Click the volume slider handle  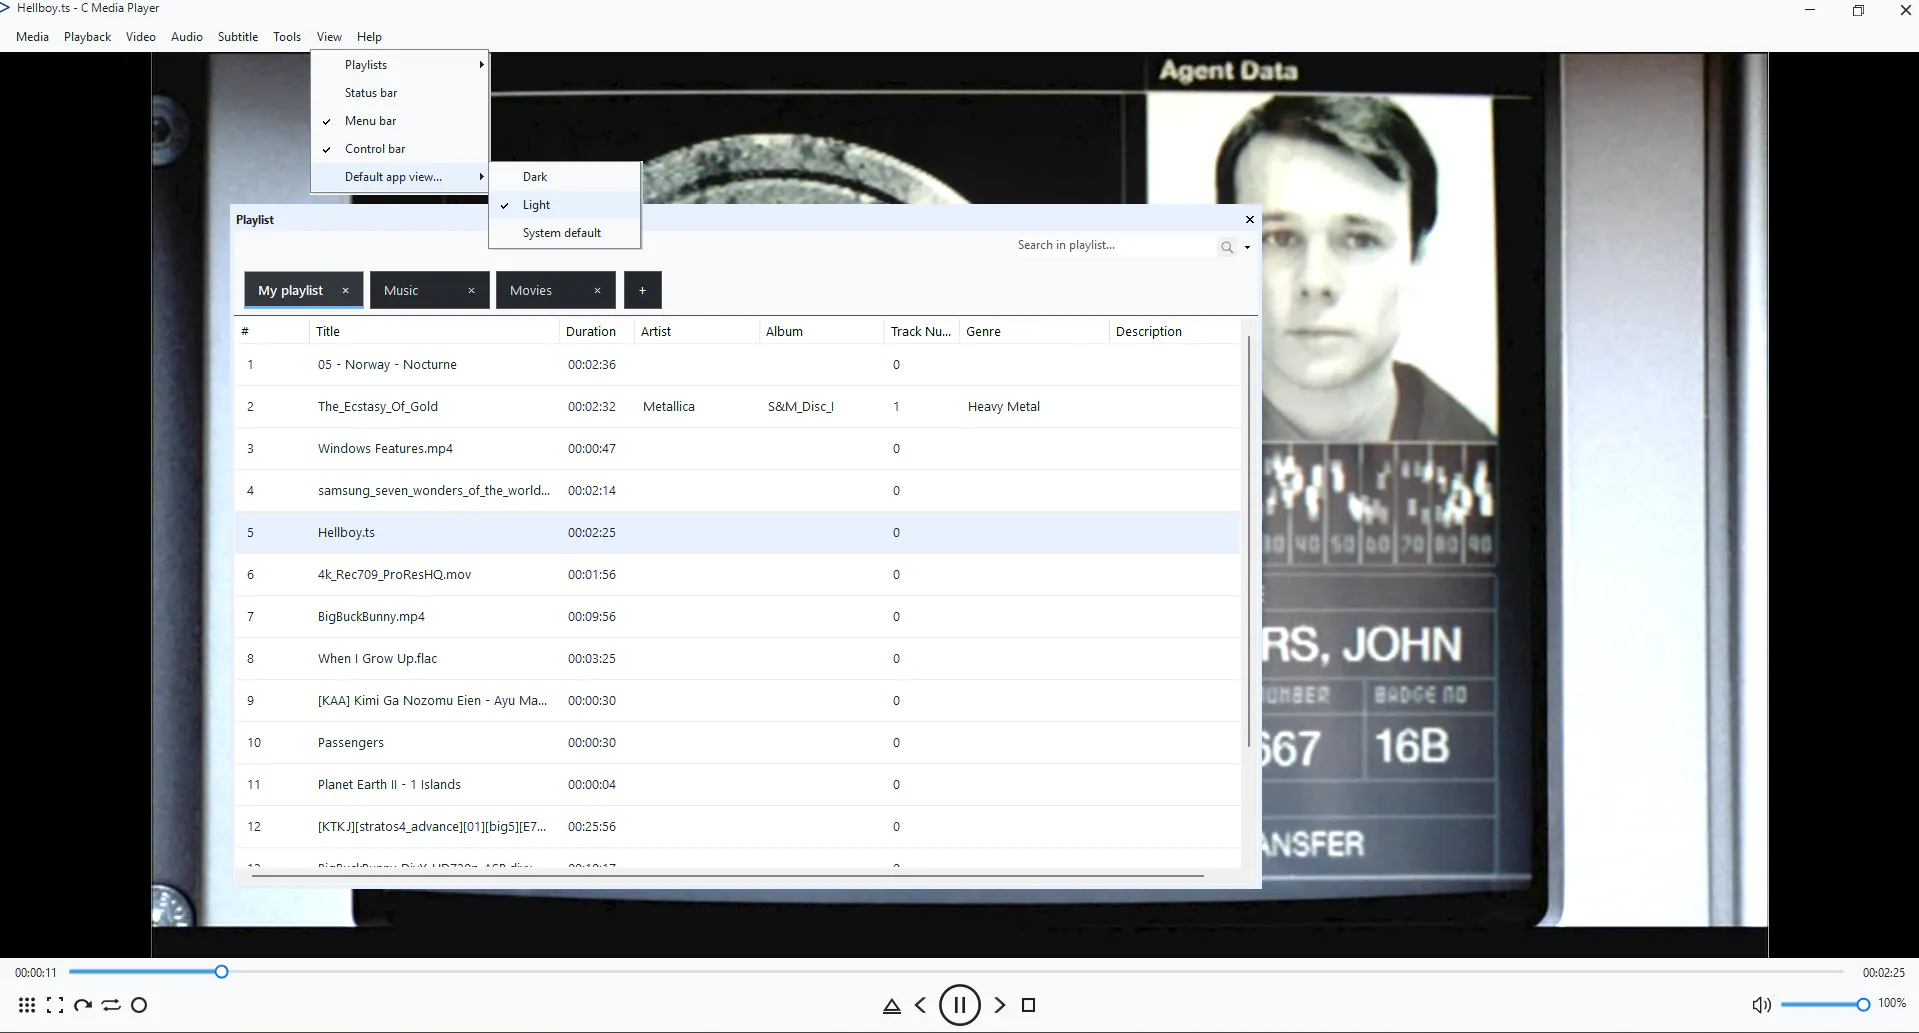point(1863,1004)
